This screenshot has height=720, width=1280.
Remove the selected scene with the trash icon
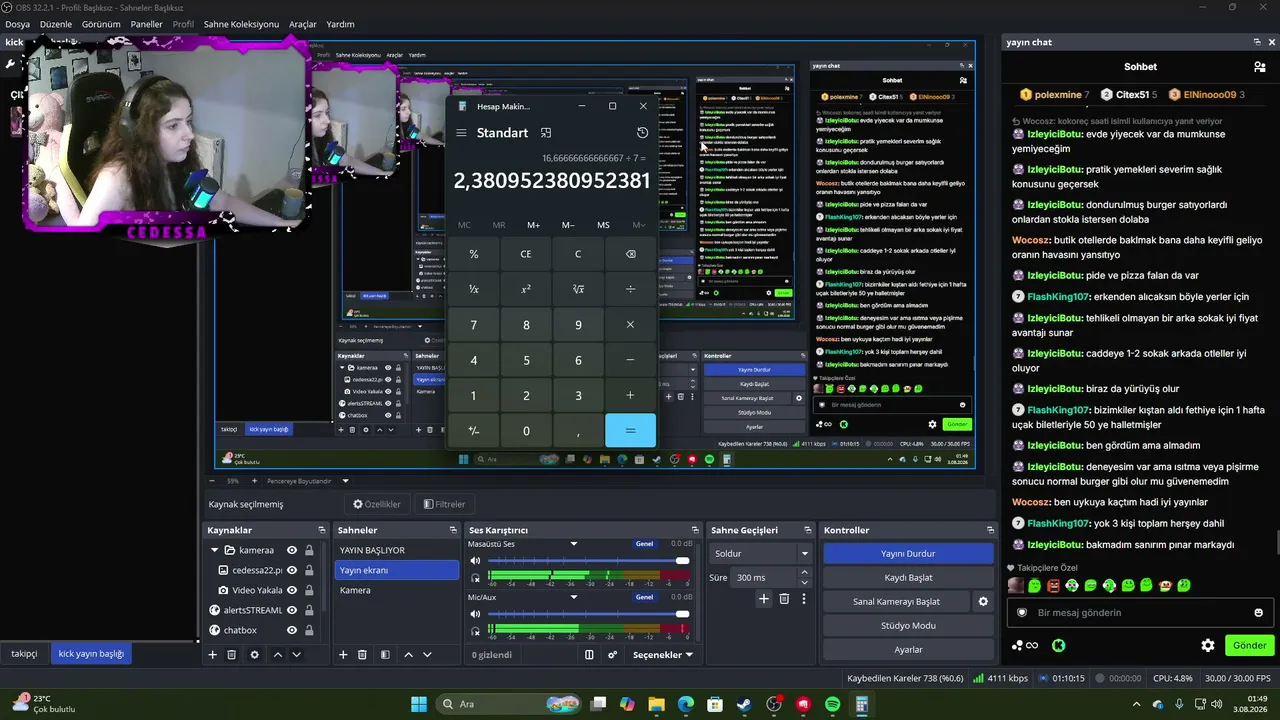(x=362, y=655)
